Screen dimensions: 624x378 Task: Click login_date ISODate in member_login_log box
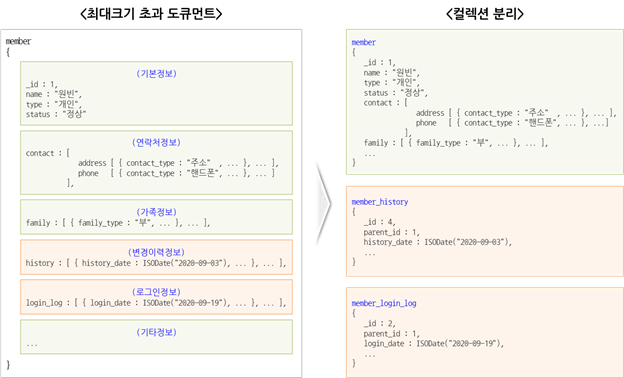[x=433, y=343]
